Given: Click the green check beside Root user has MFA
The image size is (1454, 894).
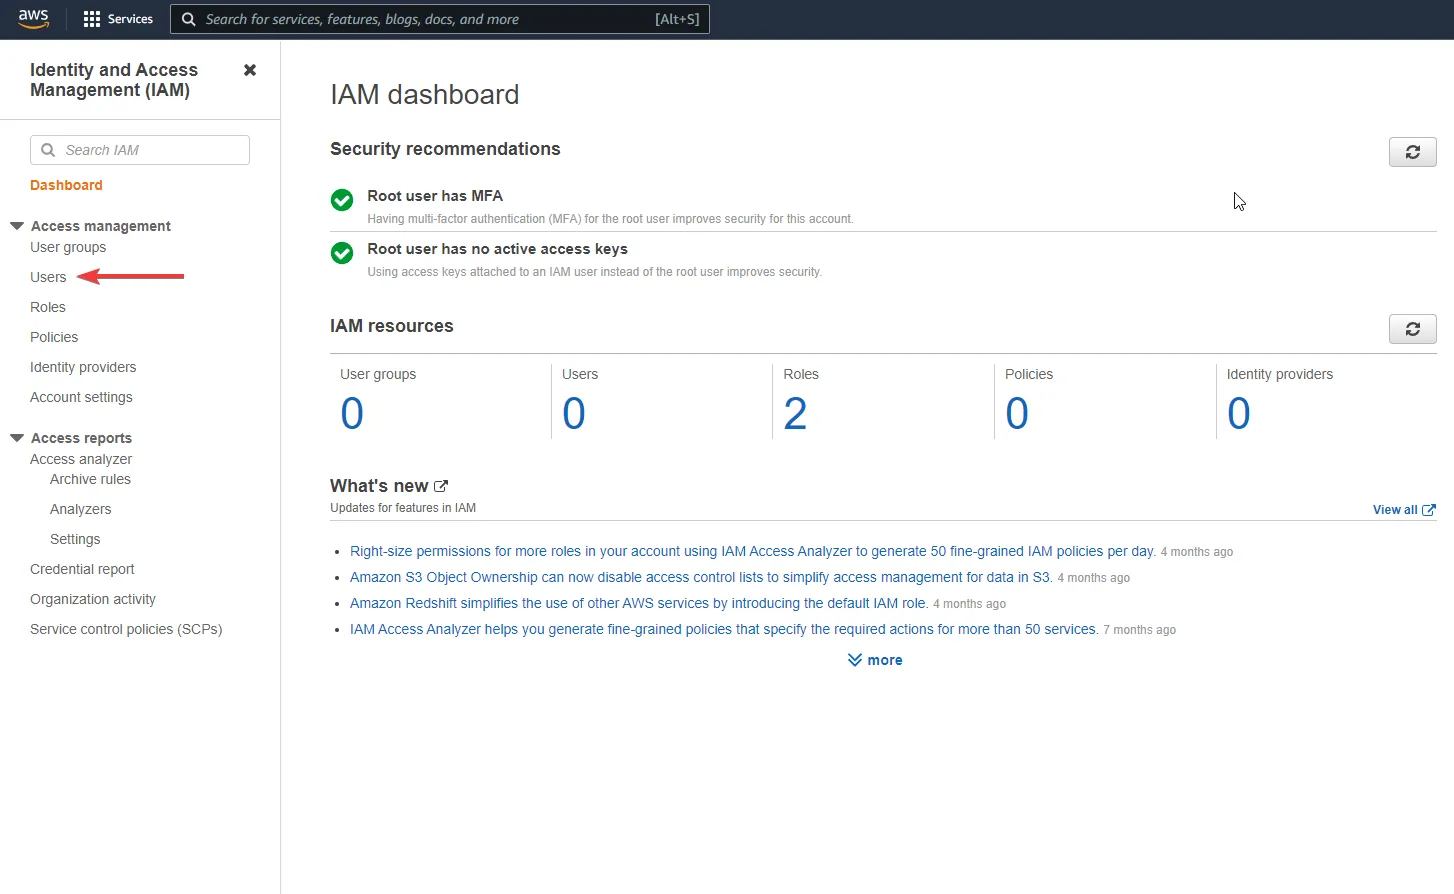Looking at the screenshot, I should 341,200.
